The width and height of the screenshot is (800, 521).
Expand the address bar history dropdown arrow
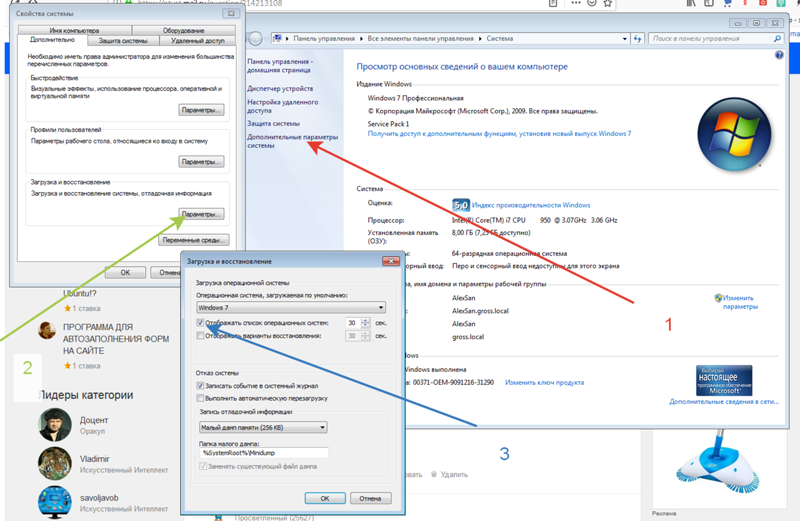(x=624, y=38)
